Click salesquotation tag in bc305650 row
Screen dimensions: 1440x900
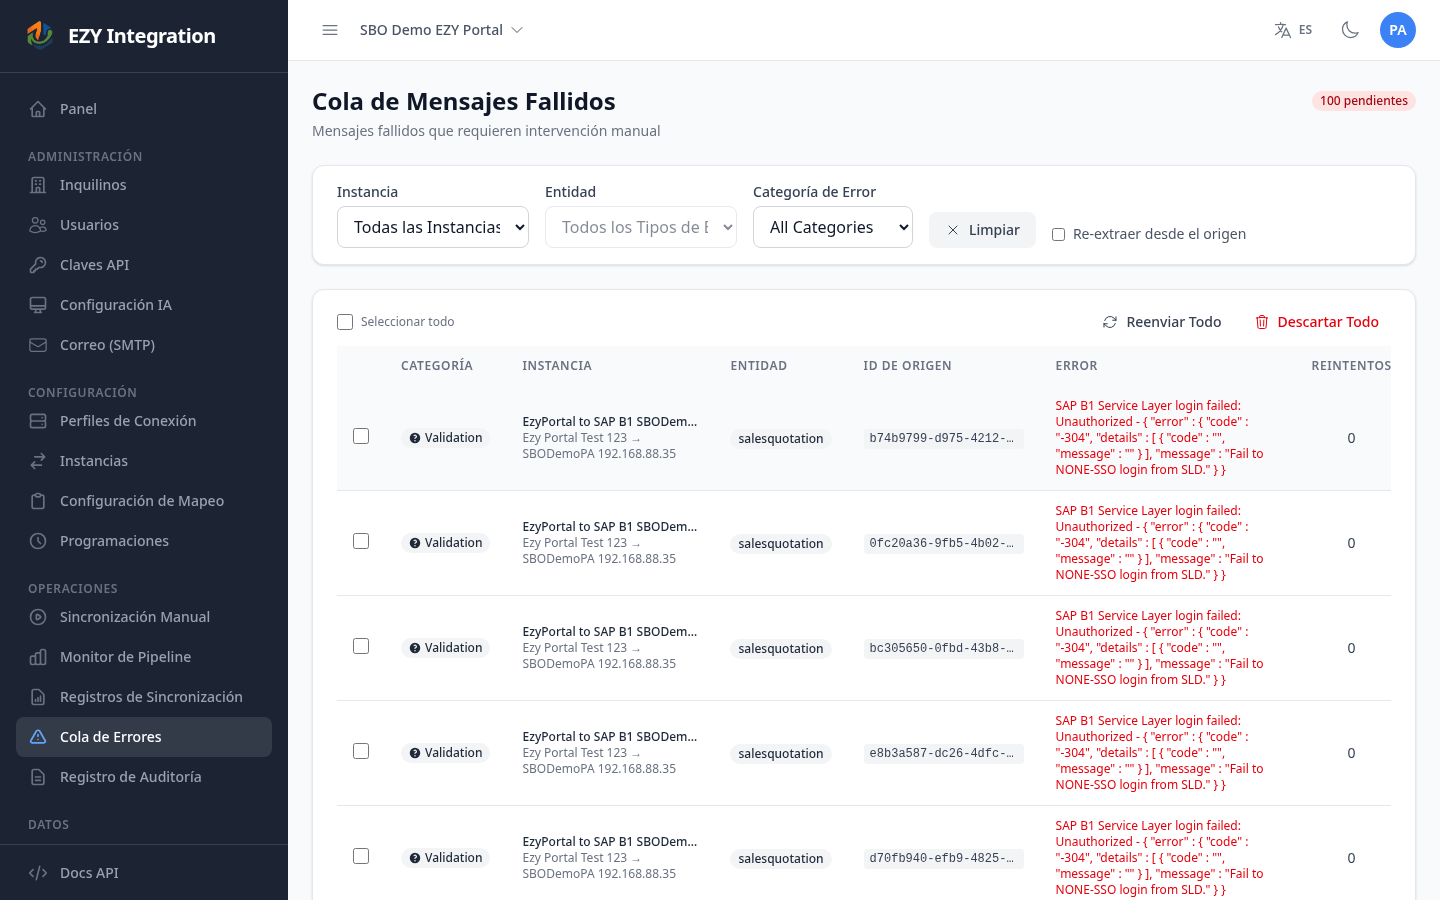click(x=781, y=649)
